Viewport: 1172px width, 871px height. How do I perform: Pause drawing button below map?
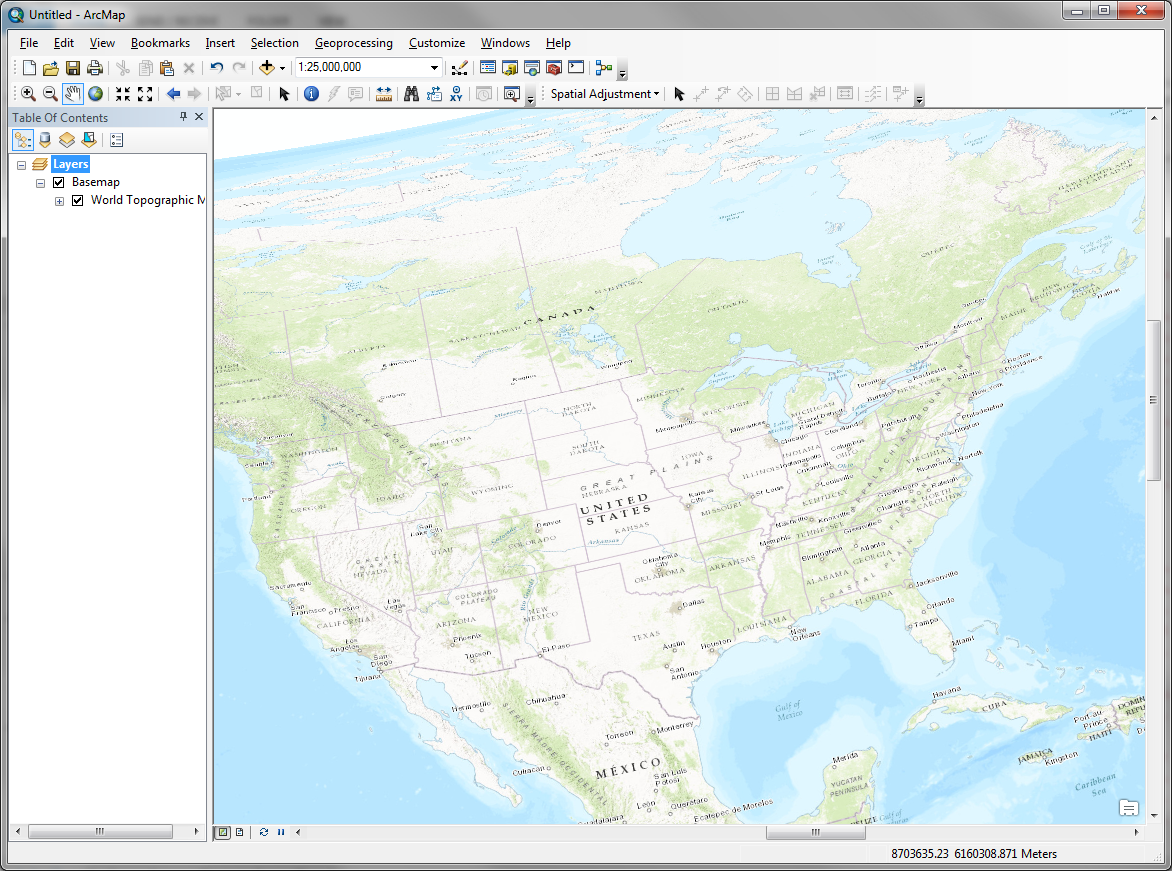coord(281,832)
